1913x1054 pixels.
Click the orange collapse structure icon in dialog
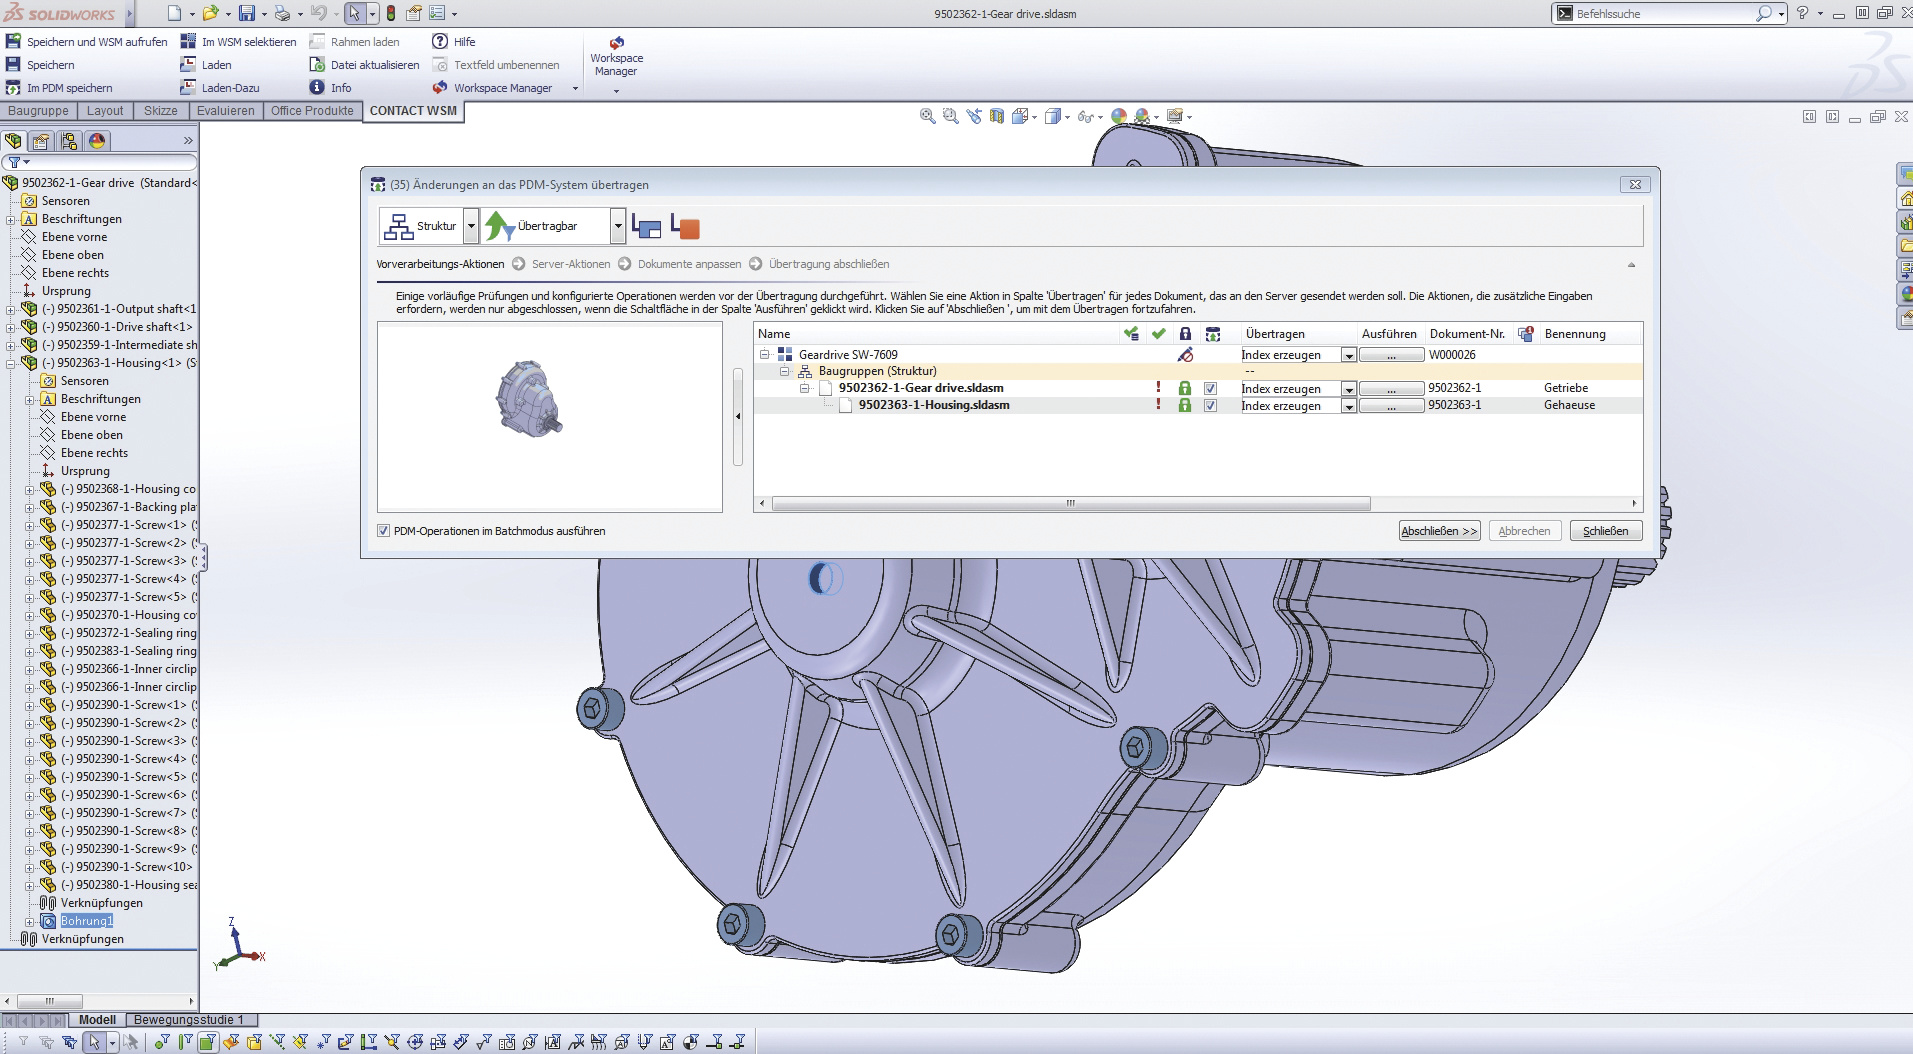pyautogui.click(x=685, y=227)
